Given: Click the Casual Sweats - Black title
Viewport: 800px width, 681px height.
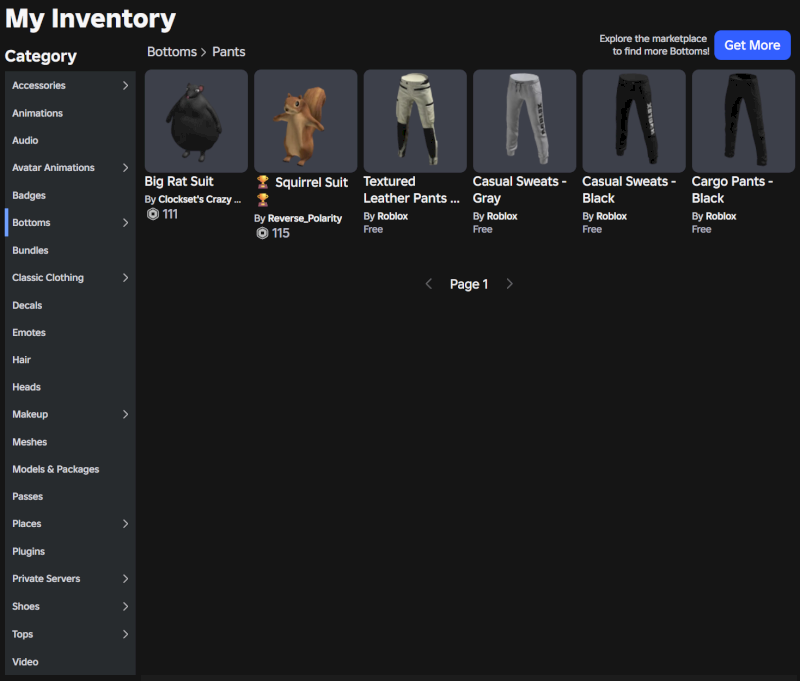Looking at the screenshot, I should 629,190.
